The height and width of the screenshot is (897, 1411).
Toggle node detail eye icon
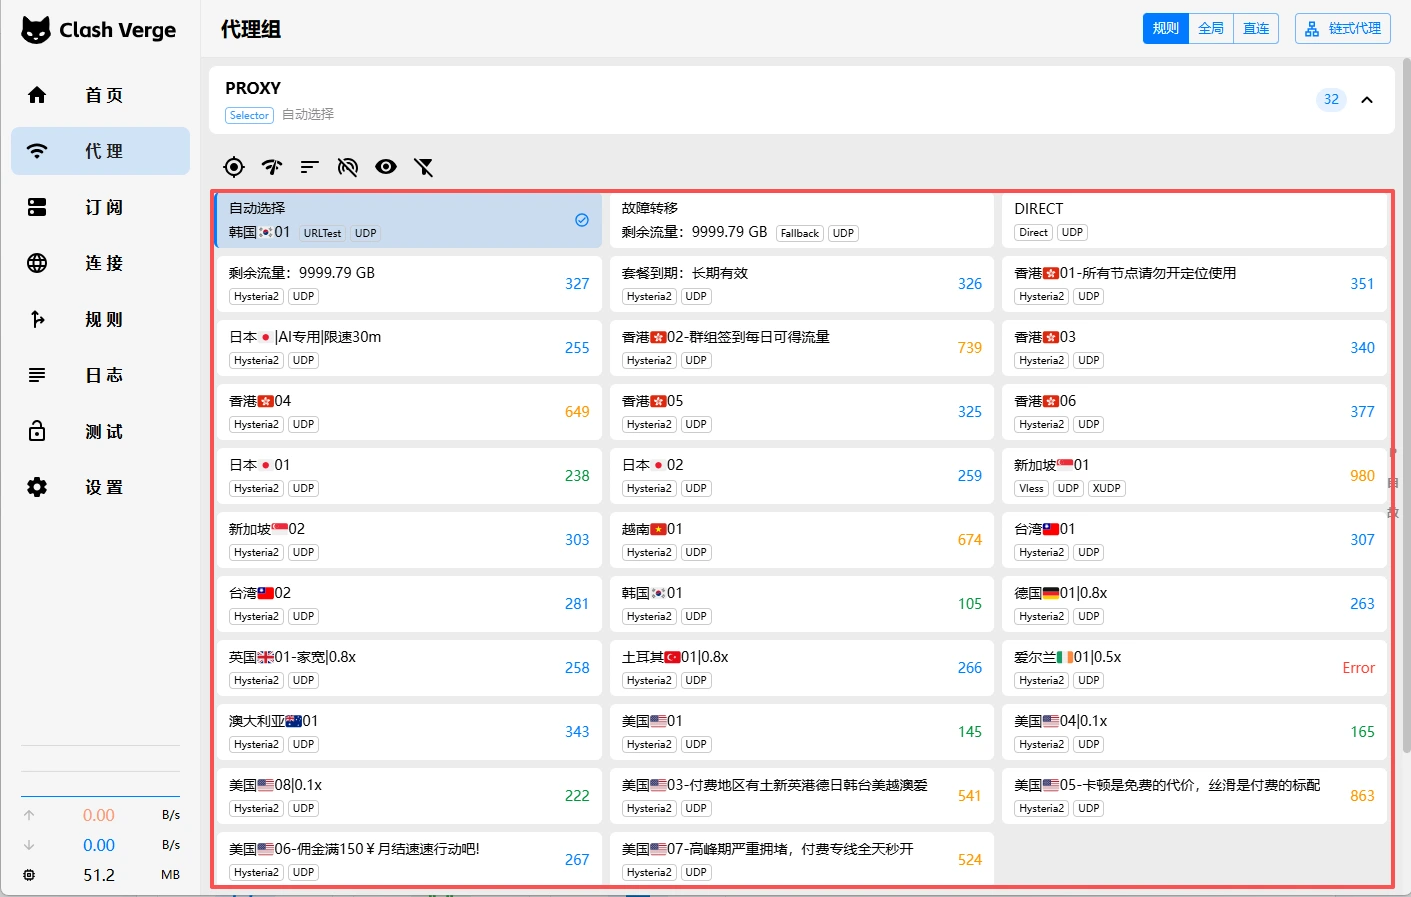click(386, 167)
